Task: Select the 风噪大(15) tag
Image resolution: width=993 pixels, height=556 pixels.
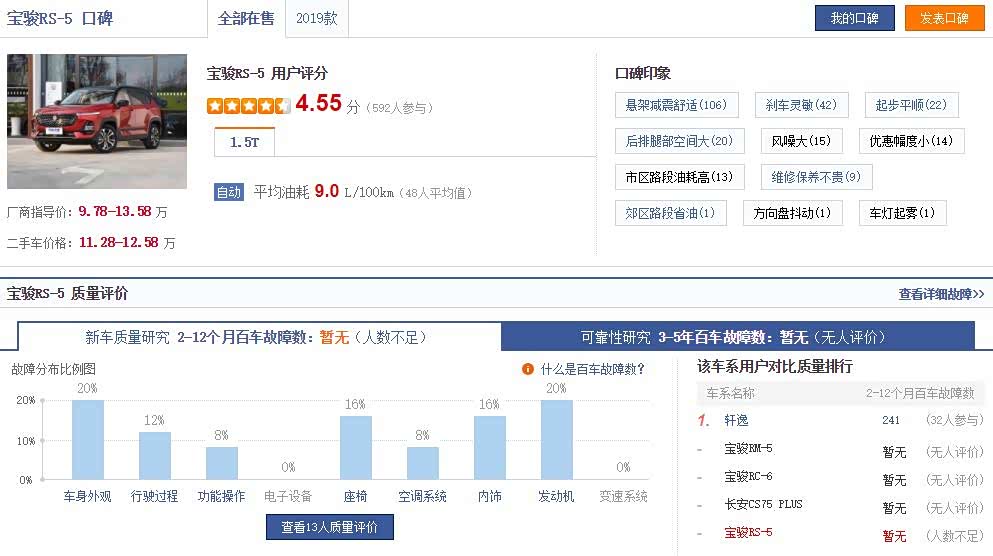Action: click(x=801, y=141)
